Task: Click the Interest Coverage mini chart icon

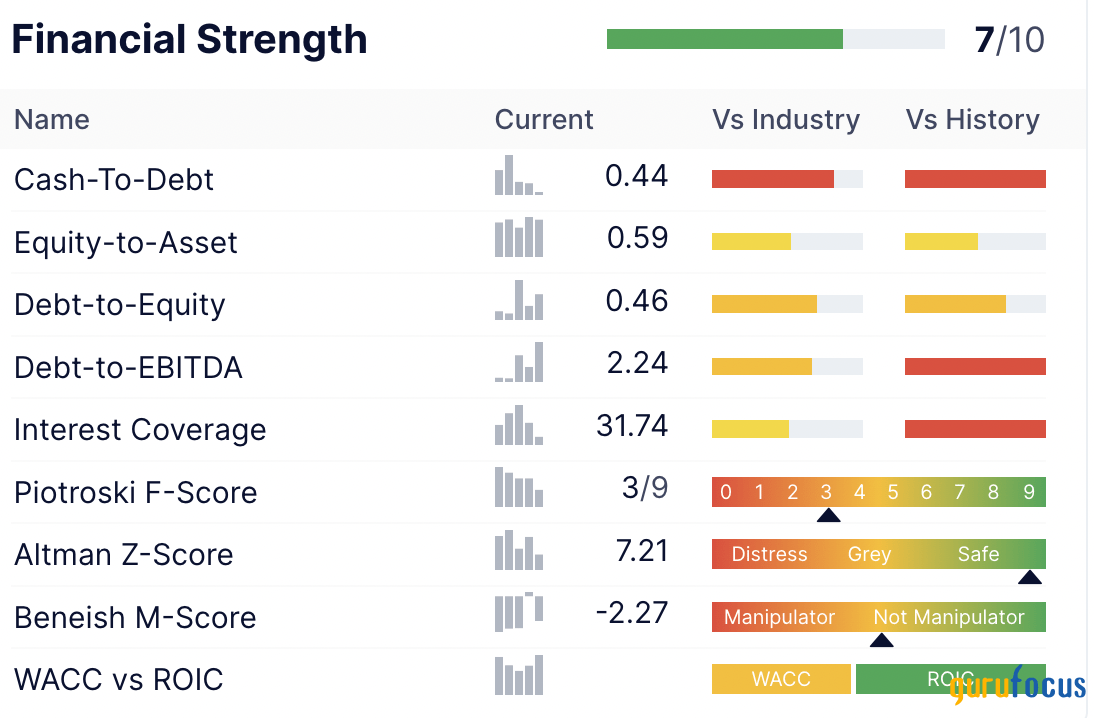Action: (519, 426)
